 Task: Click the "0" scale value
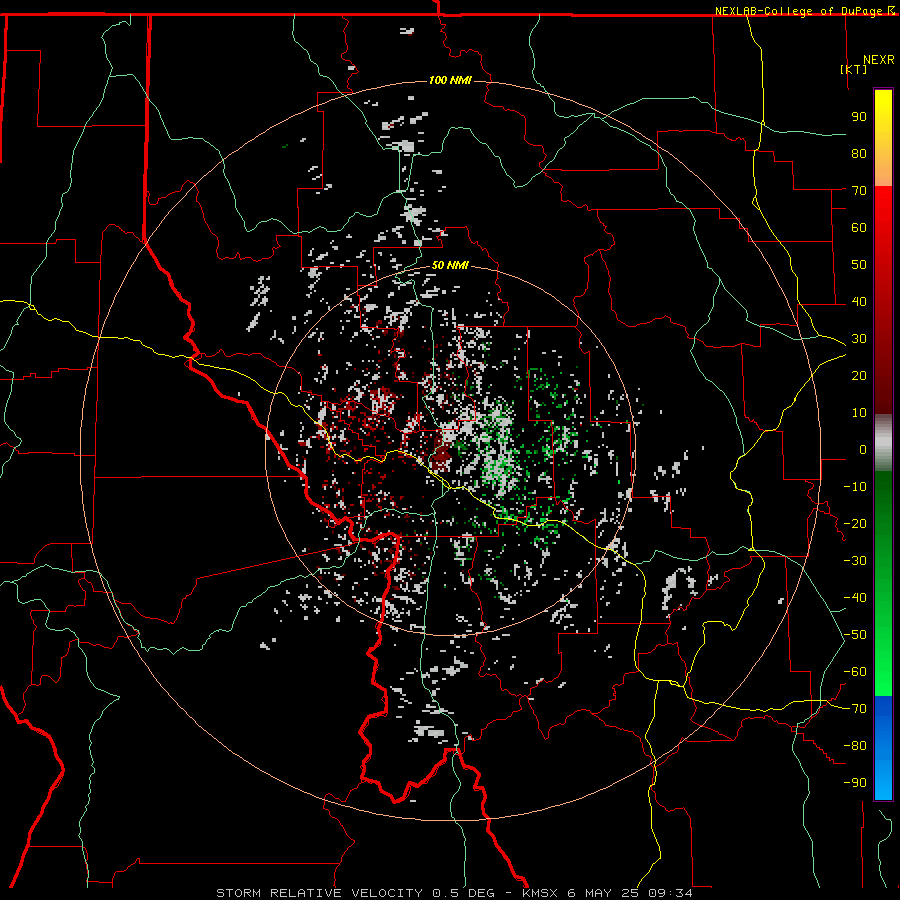863,449
